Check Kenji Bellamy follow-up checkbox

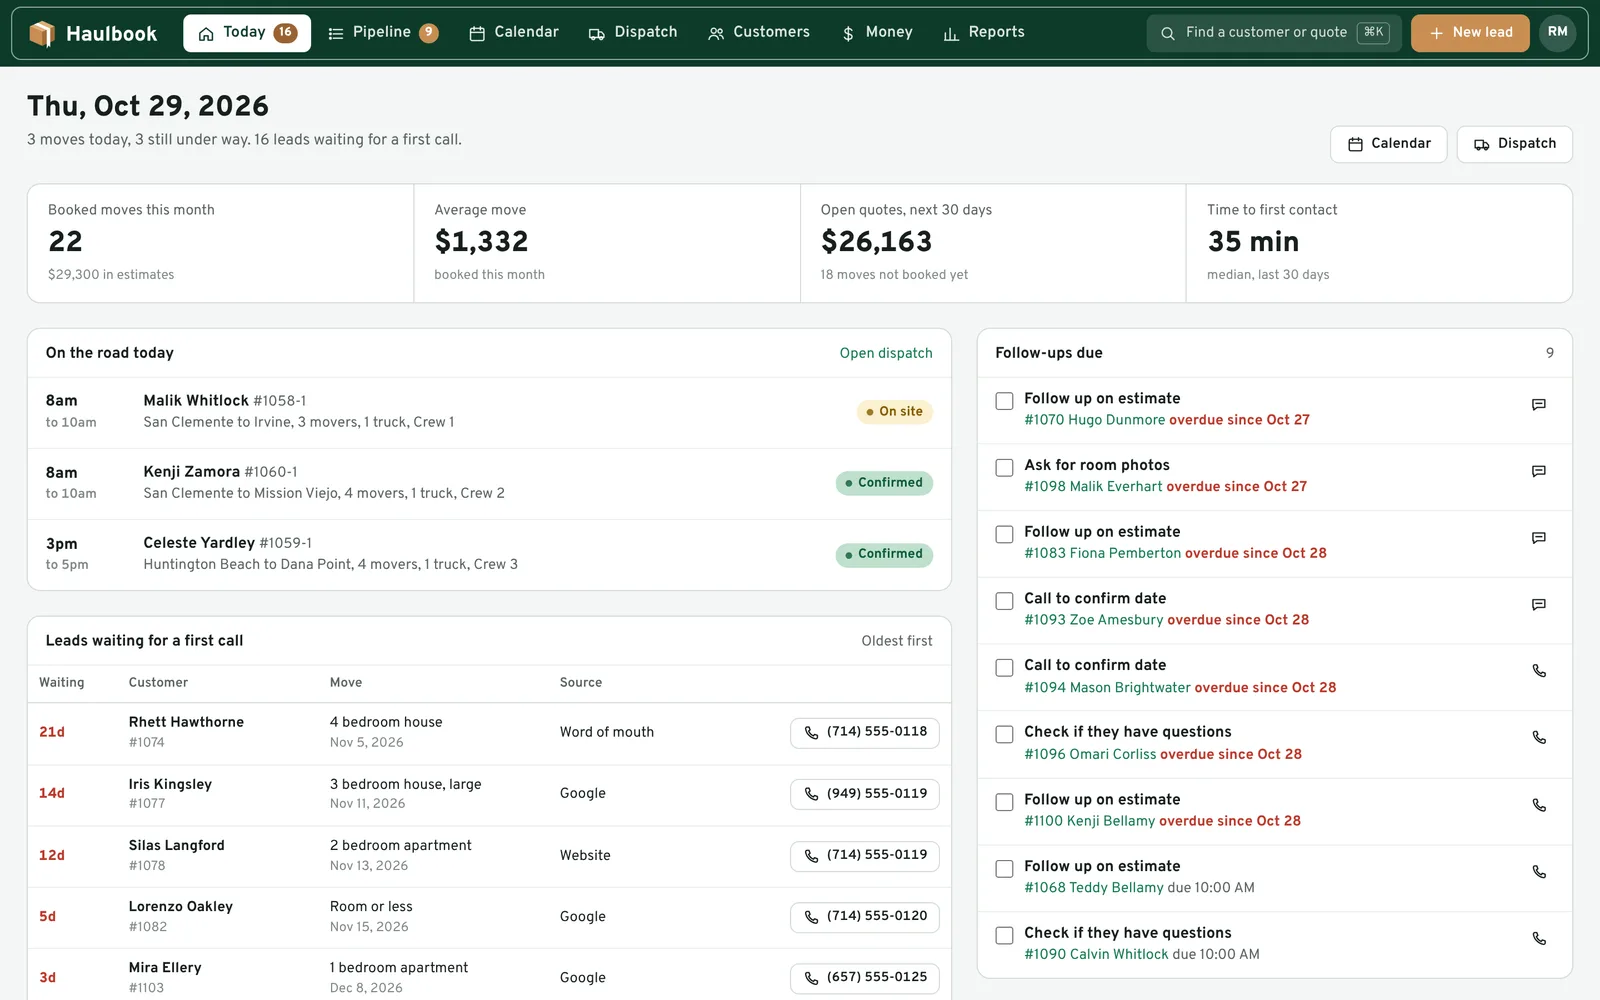point(1004,802)
